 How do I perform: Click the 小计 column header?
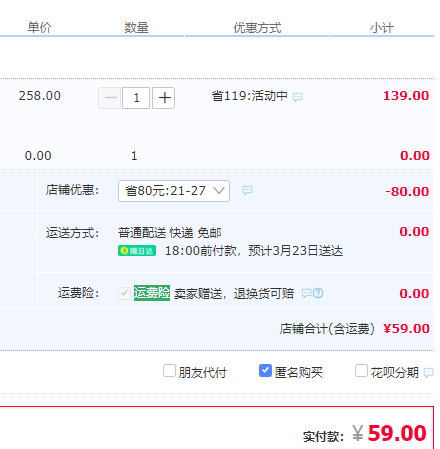tap(382, 28)
